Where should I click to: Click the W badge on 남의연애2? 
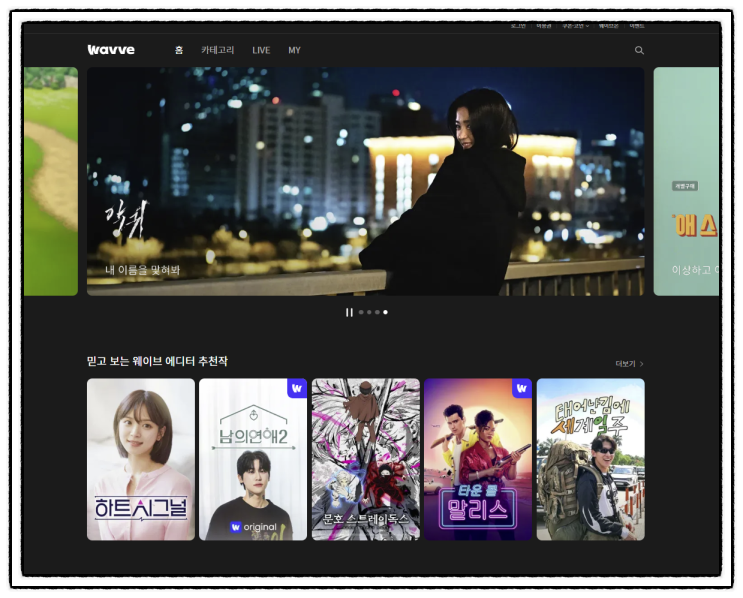(297, 388)
